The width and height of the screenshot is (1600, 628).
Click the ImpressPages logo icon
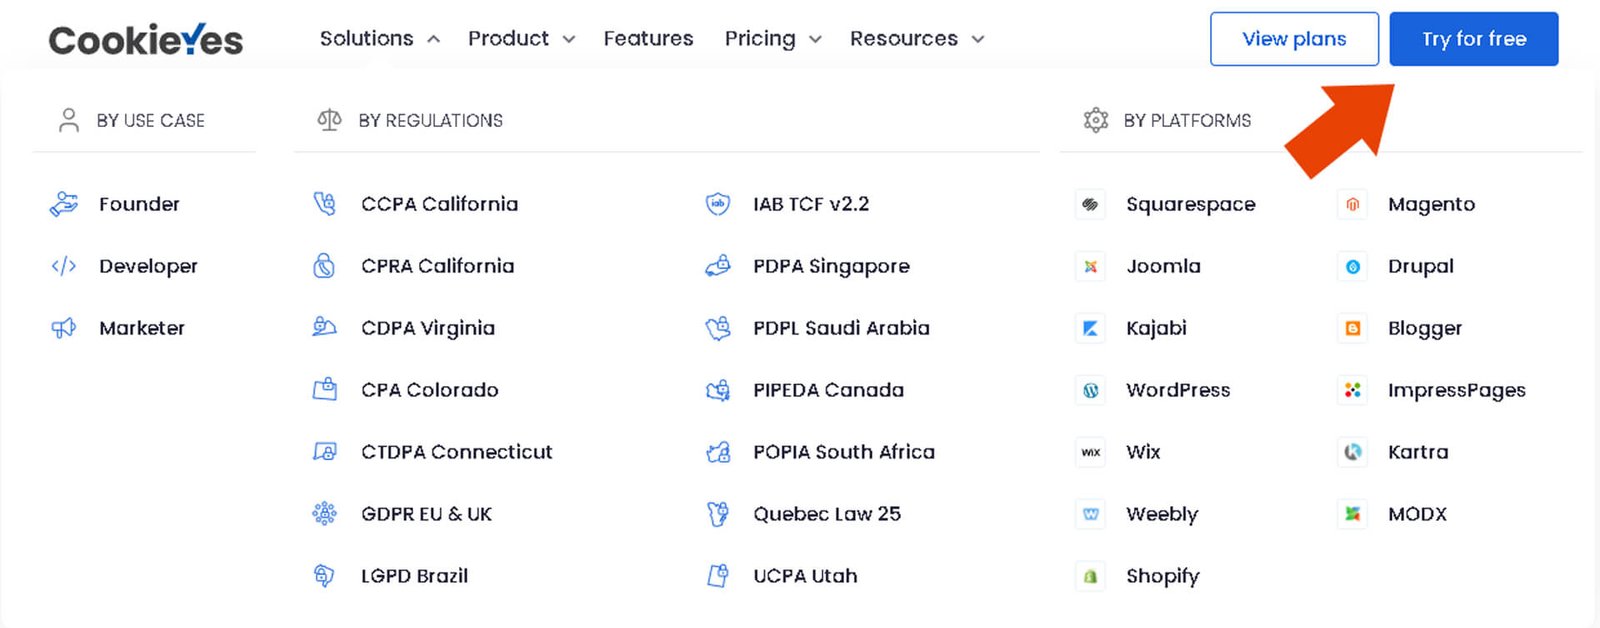click(1352, 390)
